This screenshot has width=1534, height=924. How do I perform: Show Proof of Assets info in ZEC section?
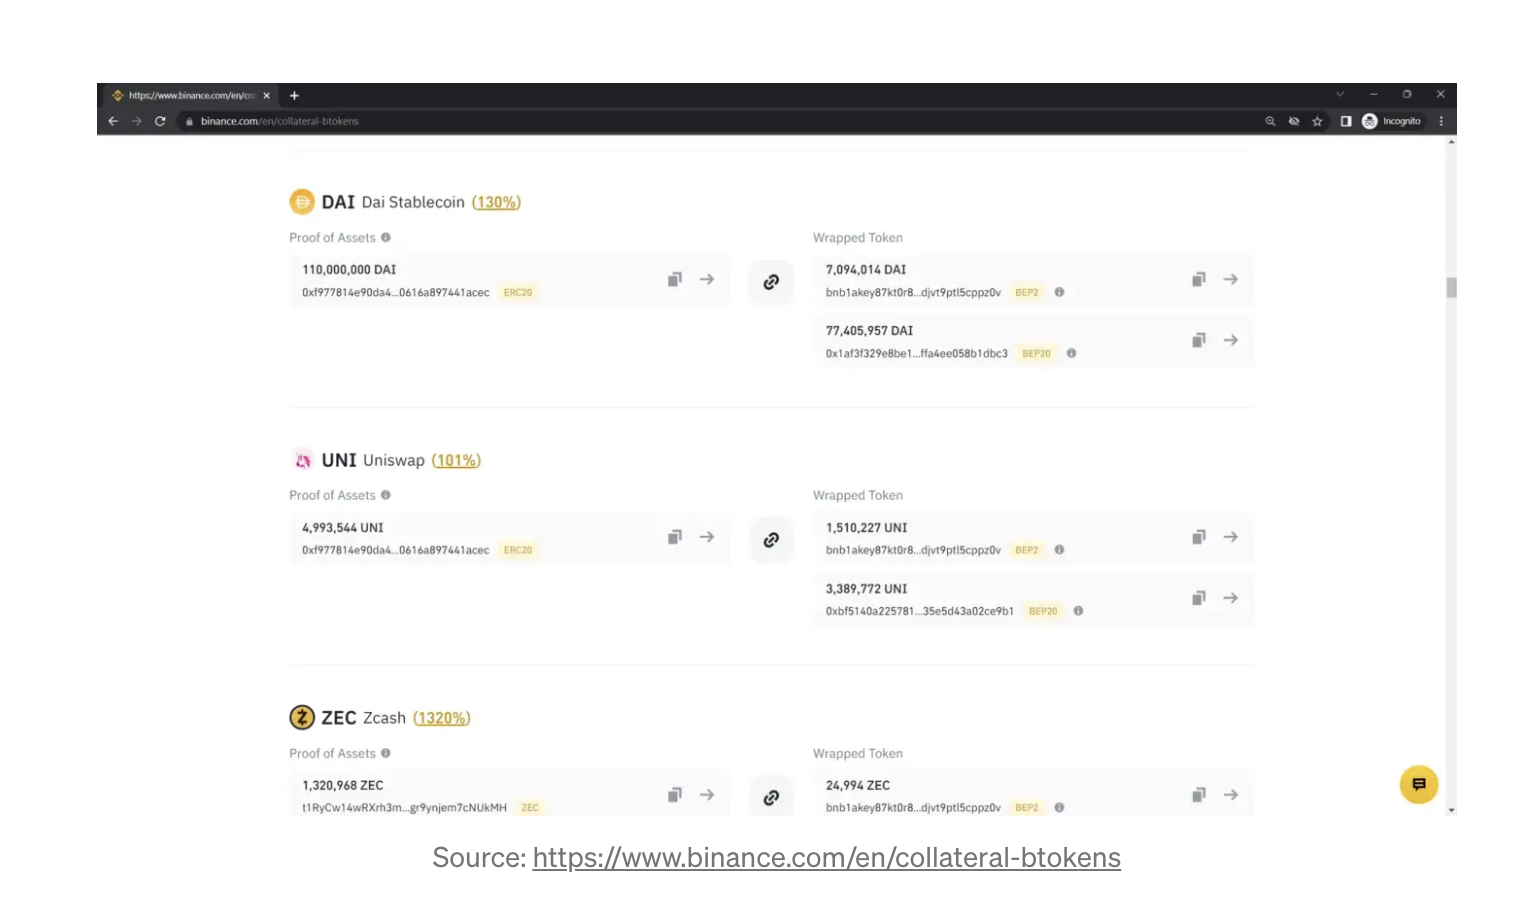point(386,754)
